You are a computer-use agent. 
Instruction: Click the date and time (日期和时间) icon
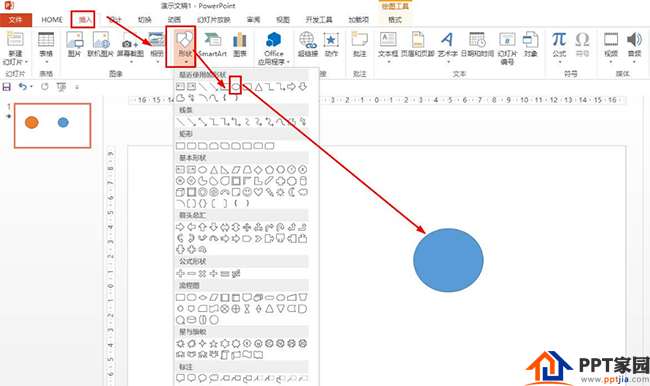tap(477, 39)
